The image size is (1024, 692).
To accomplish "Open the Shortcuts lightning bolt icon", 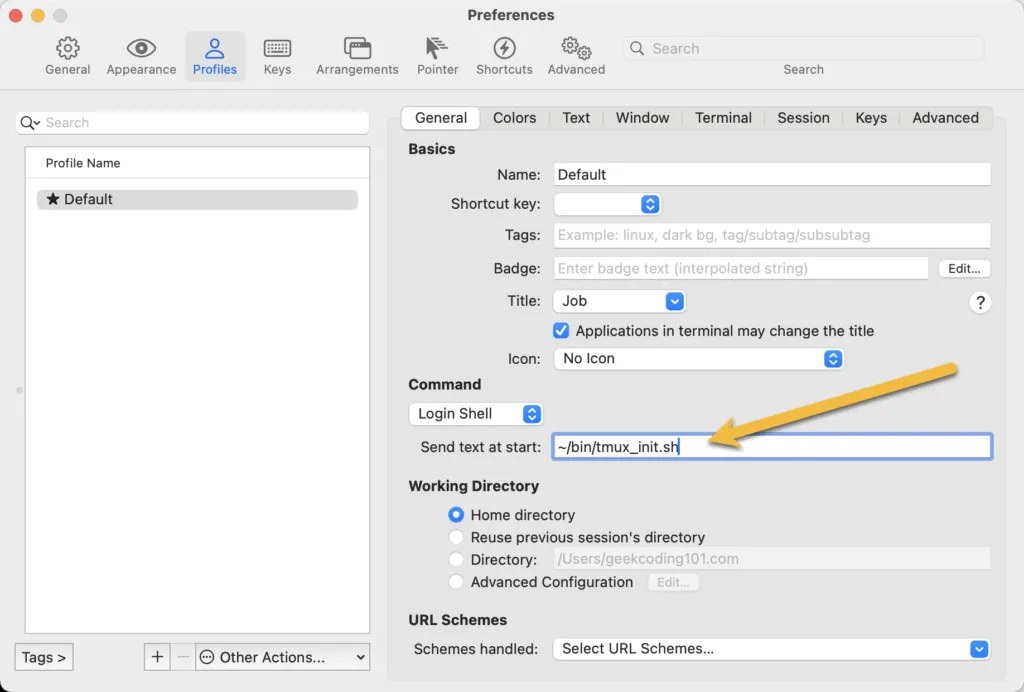I will pyautogui.click(x=504, y=49).
